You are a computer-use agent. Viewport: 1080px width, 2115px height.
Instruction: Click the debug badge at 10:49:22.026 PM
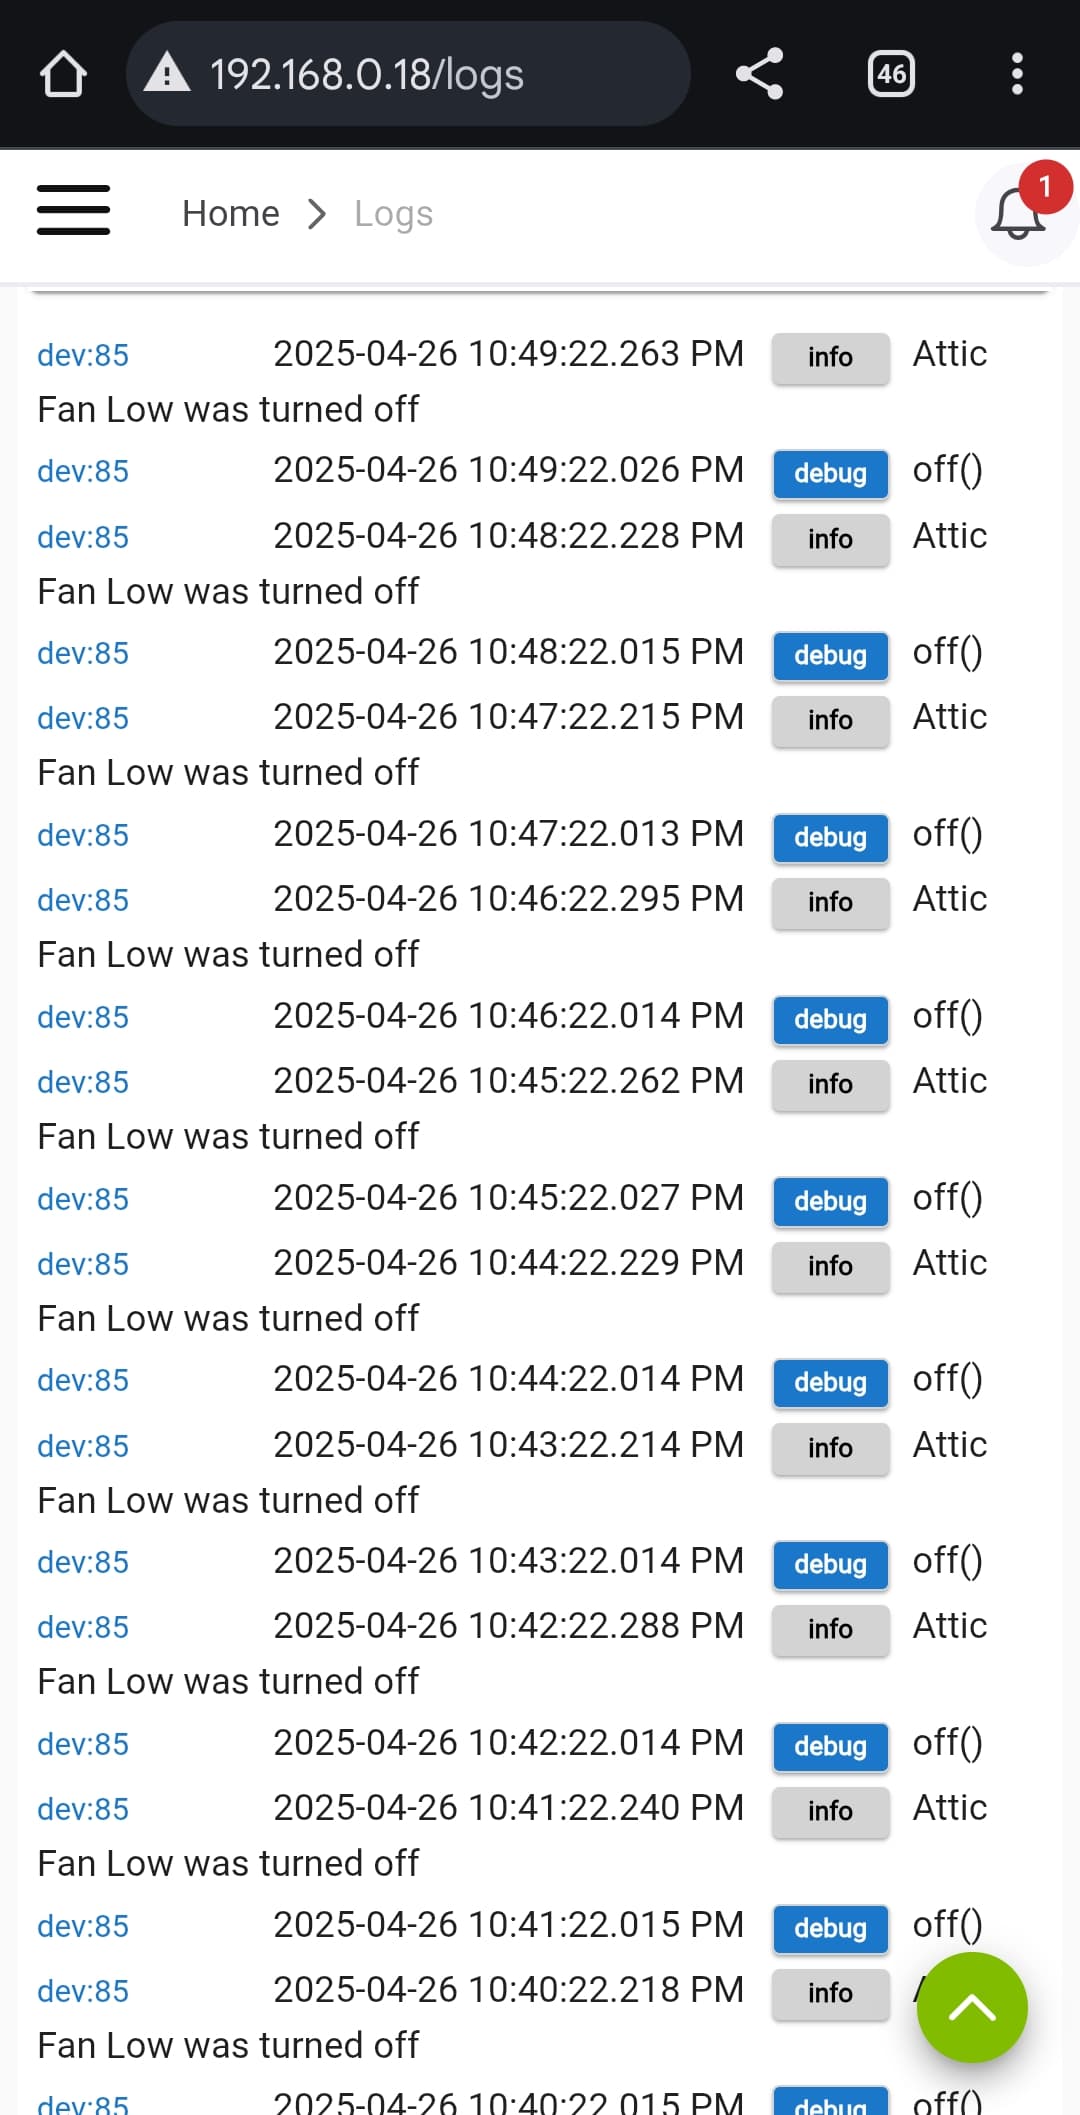(830, 473)
